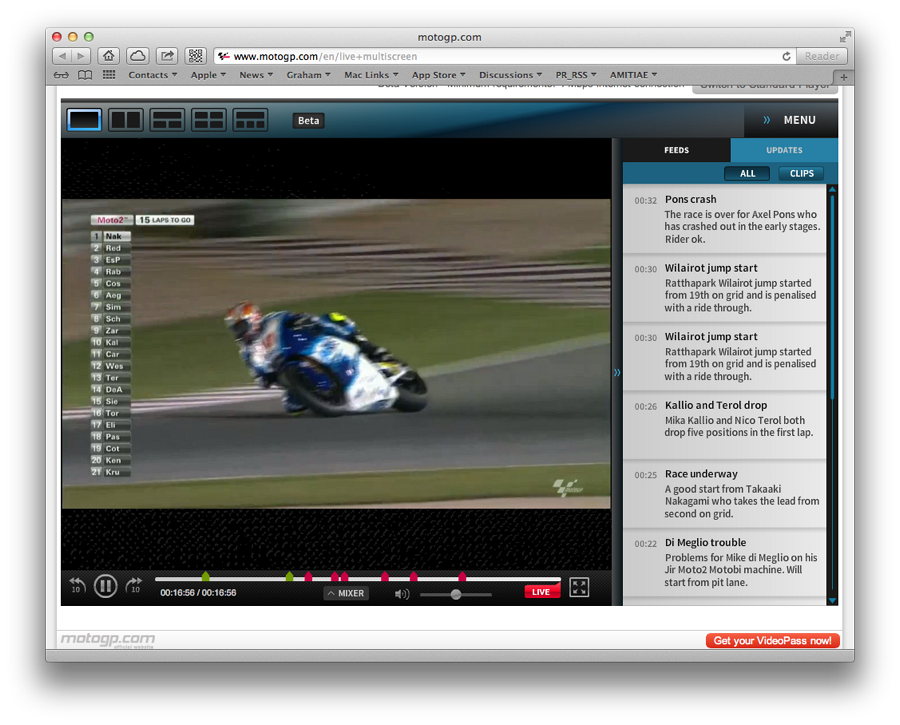Expand the audio MIXER panel
900x725 pixels.
[346, 593]
